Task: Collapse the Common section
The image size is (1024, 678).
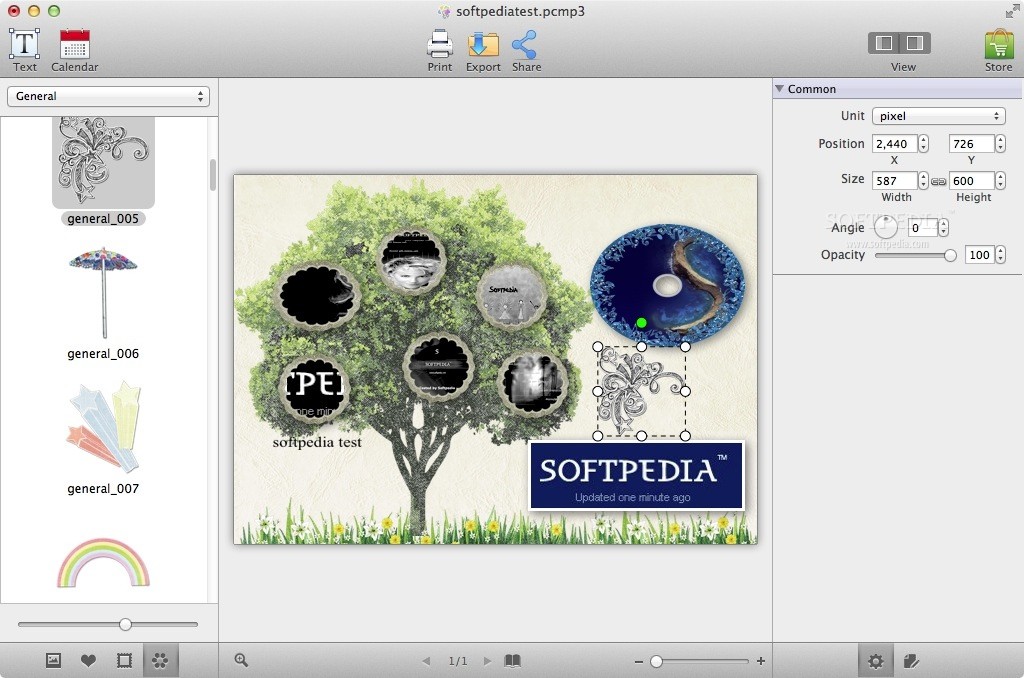Action: (779, 88)
